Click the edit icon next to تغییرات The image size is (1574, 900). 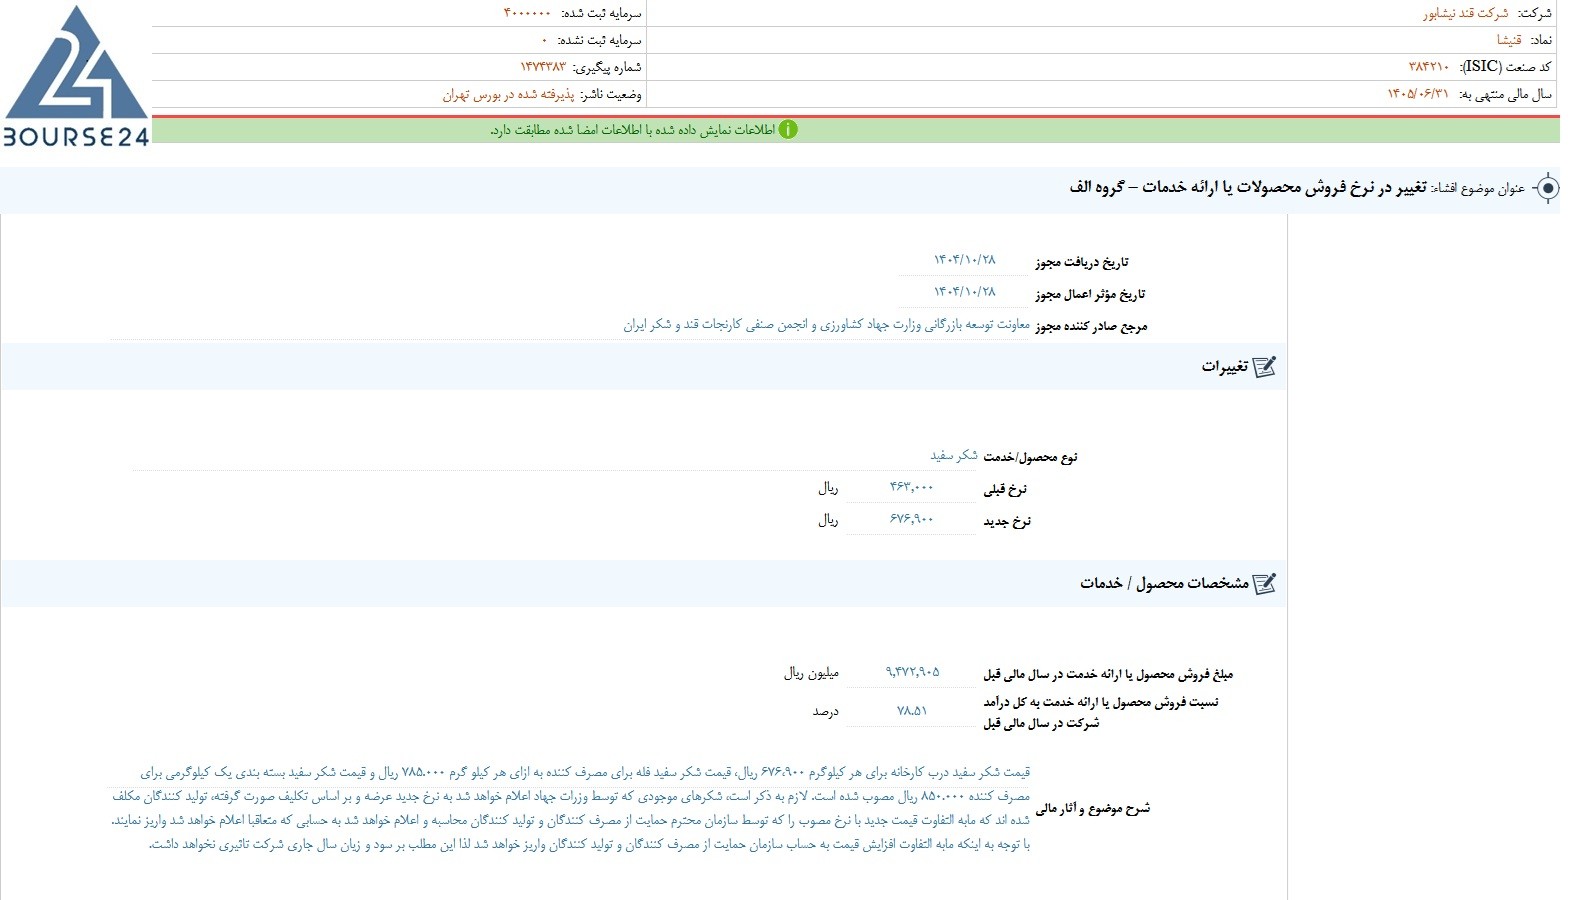click(x=1264, y=367)
